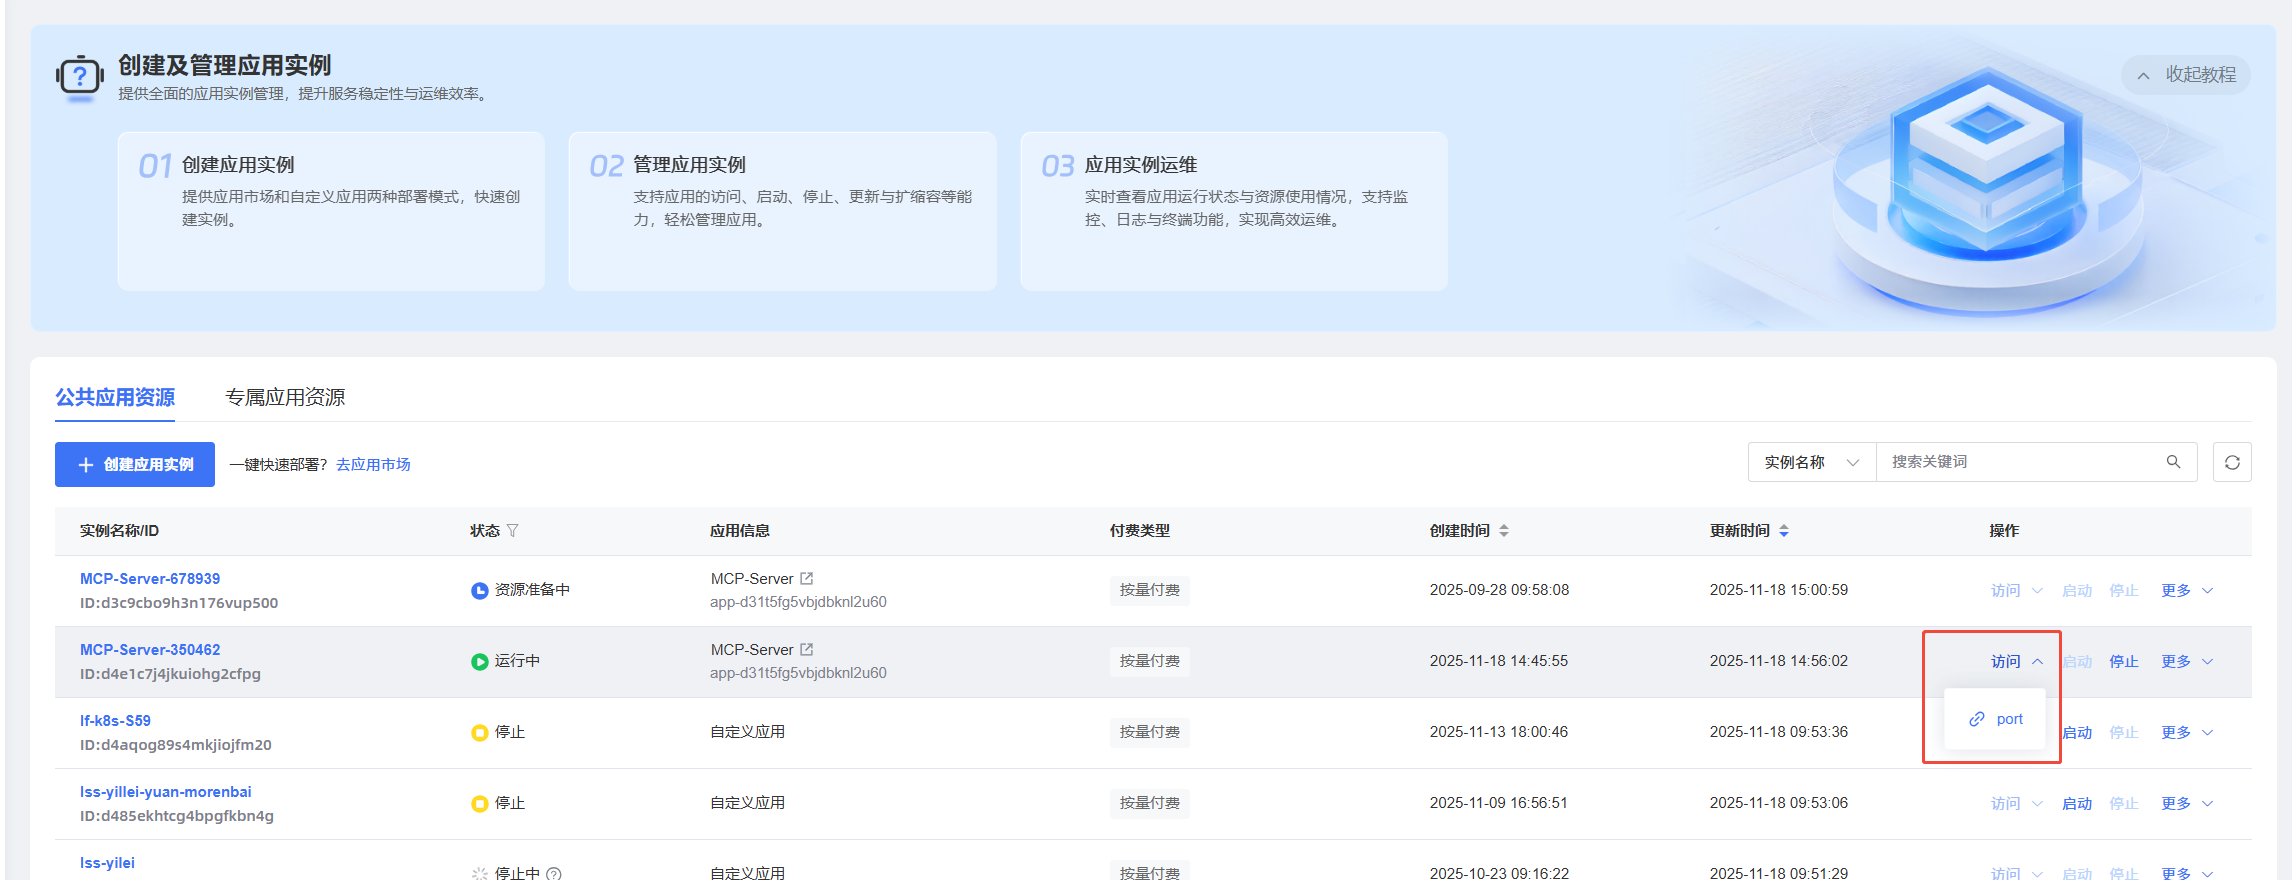The height and width of the screenshot is (880, 2292).
Task: Click the search magnifier icon
Action: pos(2173,462)
